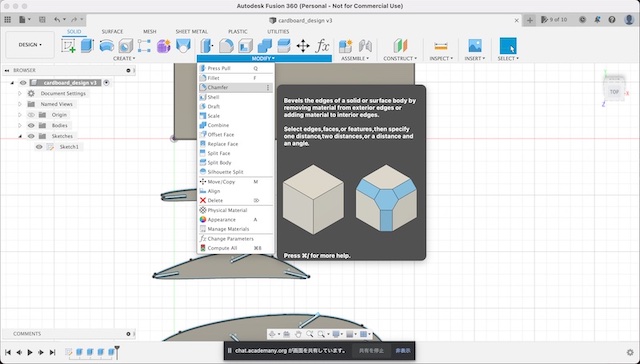Switch to the SURFACE tab

coord(112,31)
